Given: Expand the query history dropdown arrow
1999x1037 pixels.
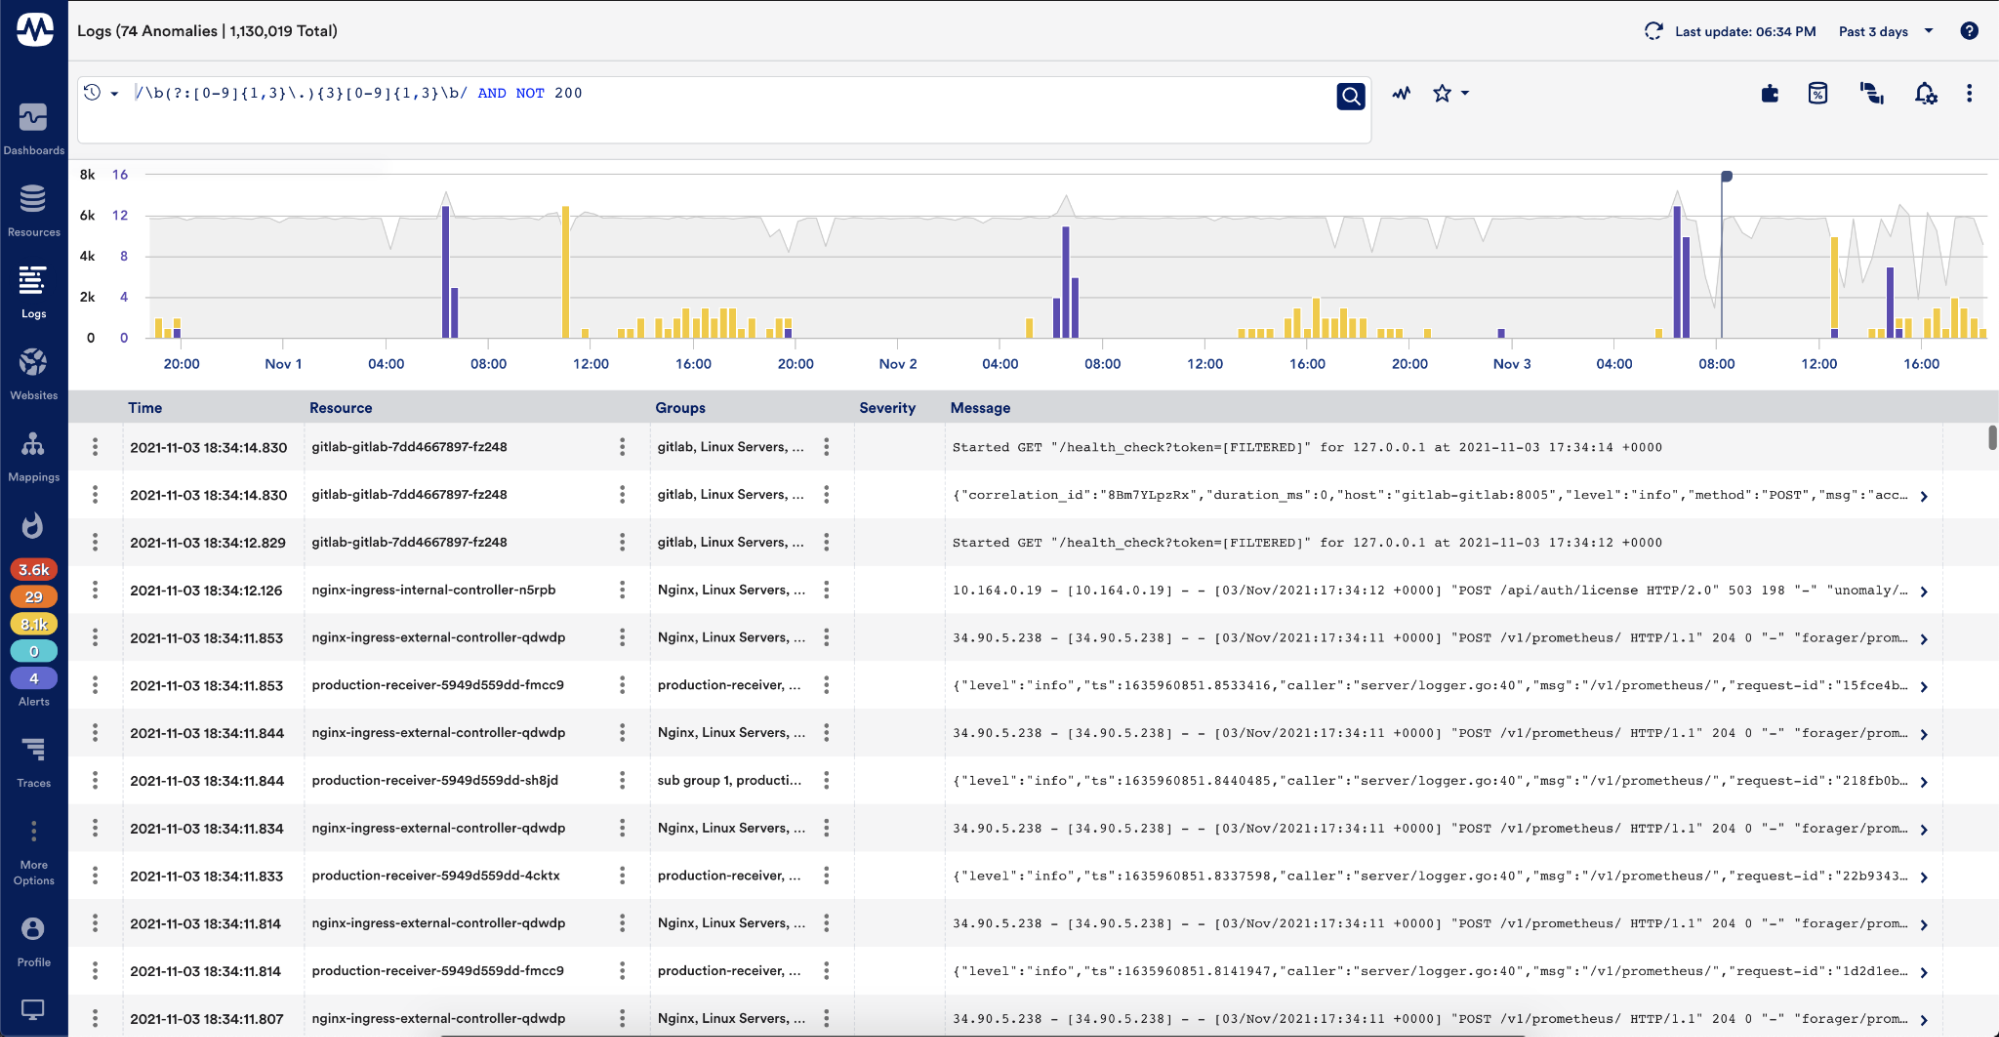Looking at the screenshot, I should [x=114, y=93].
